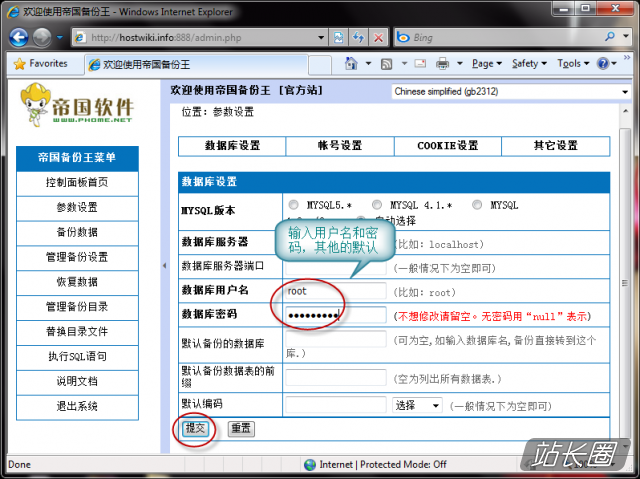Switch to the 帐号设置 tab
The width and height of the screenshot is (640, 479).
pos(340,146)
